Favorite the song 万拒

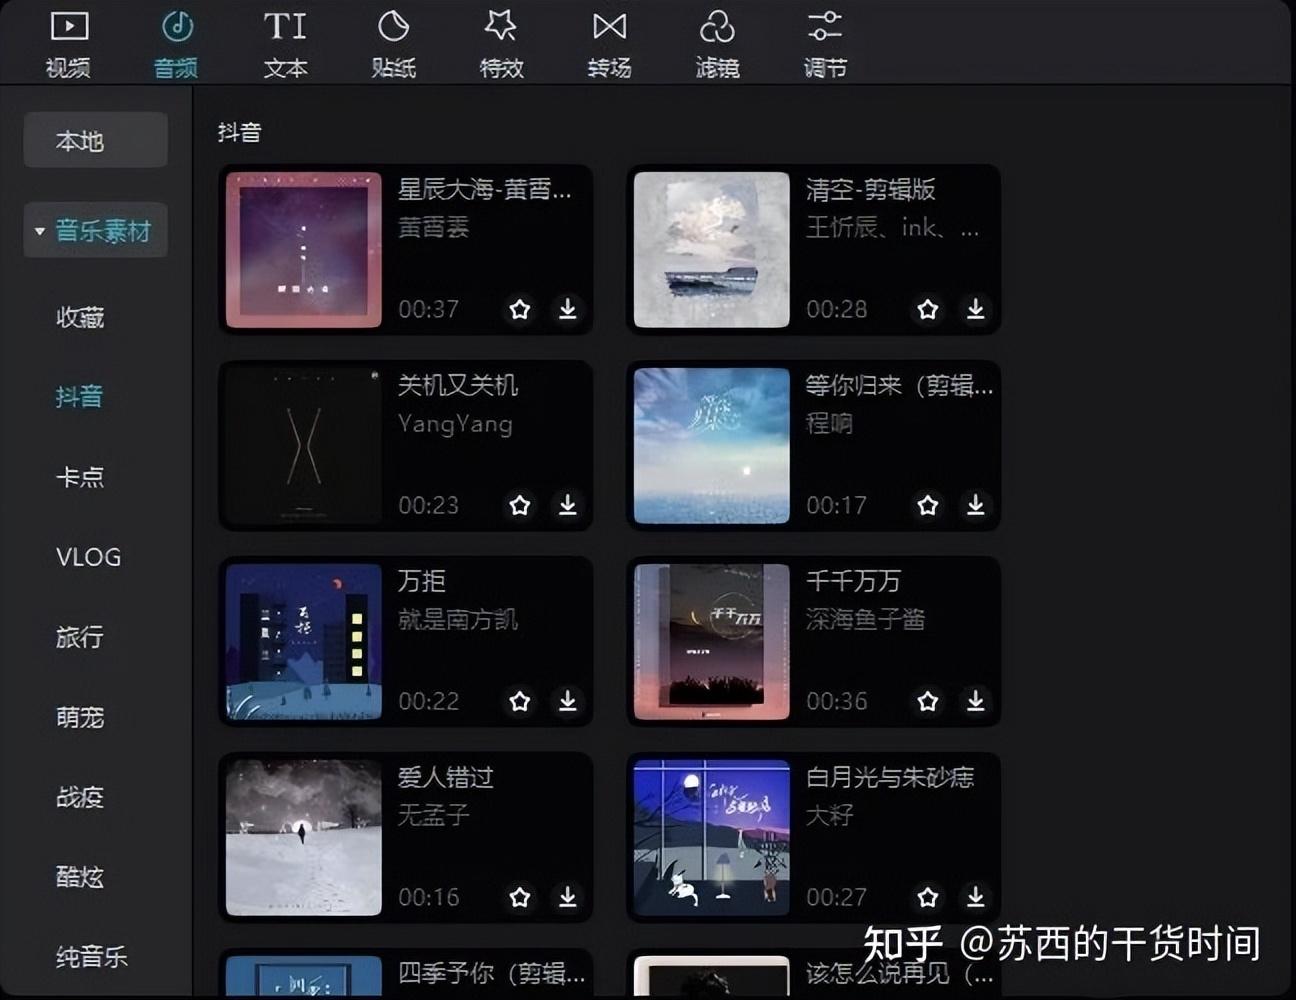click(520, 701)
